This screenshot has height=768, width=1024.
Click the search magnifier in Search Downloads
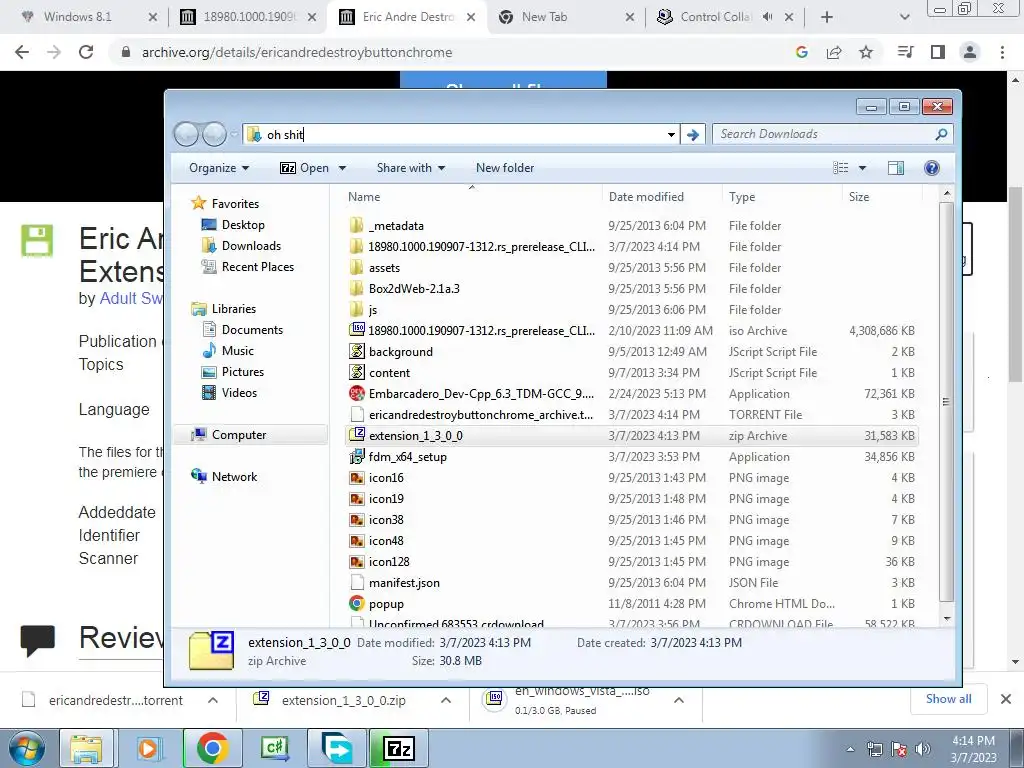click(941, 134)
